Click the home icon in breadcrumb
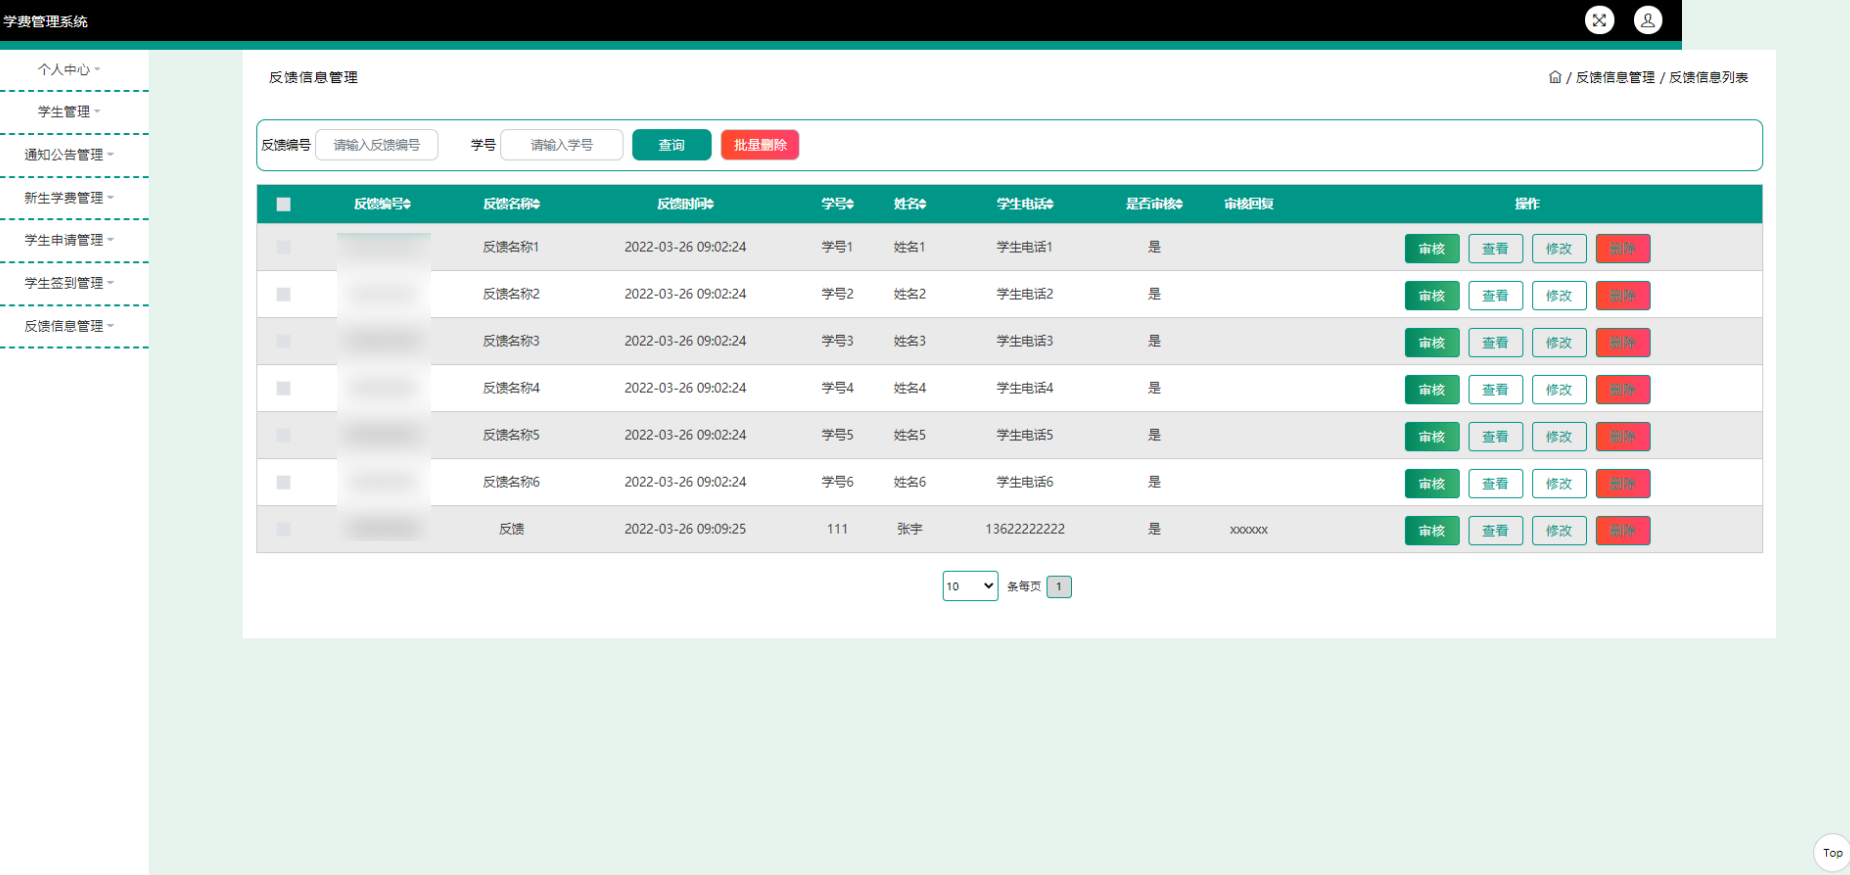1850x875 pixels. (1555, 77)
